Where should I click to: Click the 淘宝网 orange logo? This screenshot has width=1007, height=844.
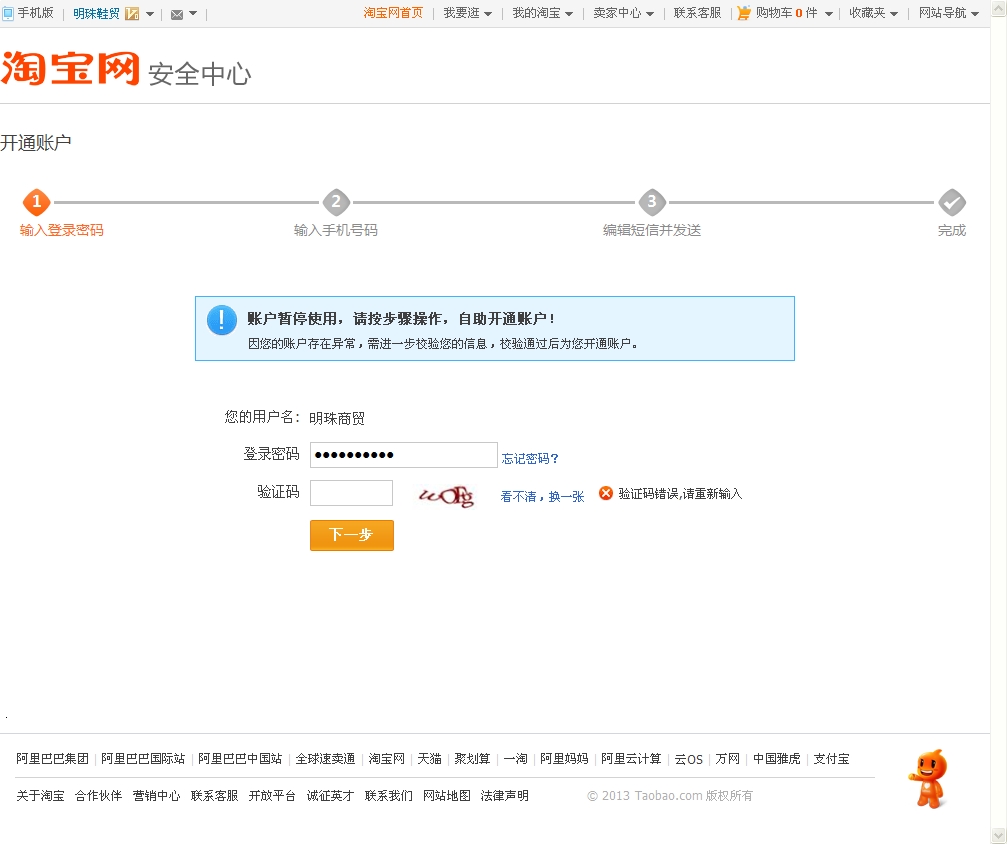pyautogui.click(x=70, y=68)
